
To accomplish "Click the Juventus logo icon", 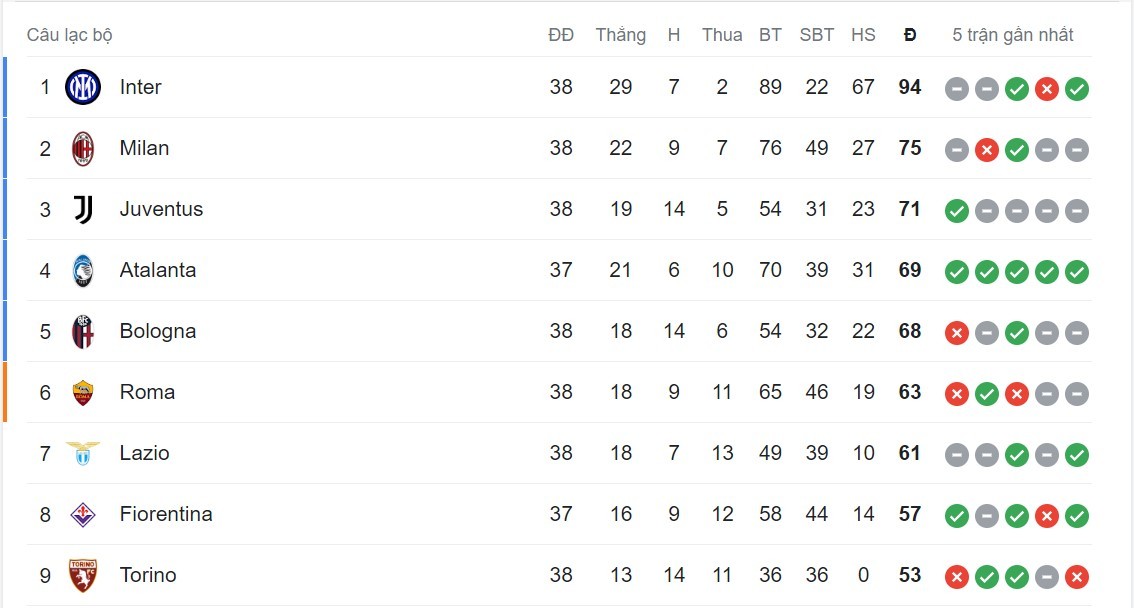I will [83, 210].
